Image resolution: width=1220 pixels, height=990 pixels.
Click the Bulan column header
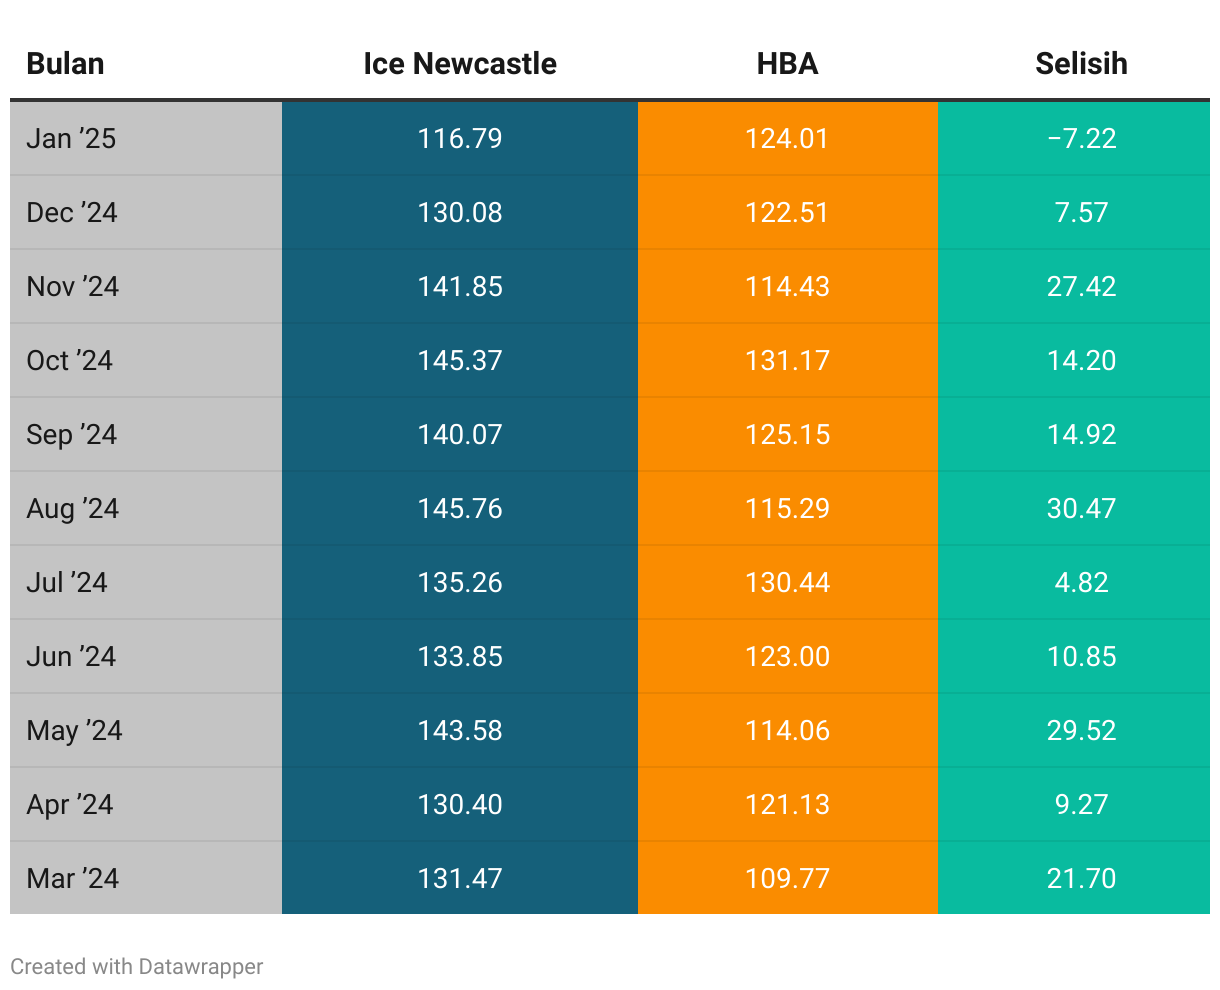point(65,64)
